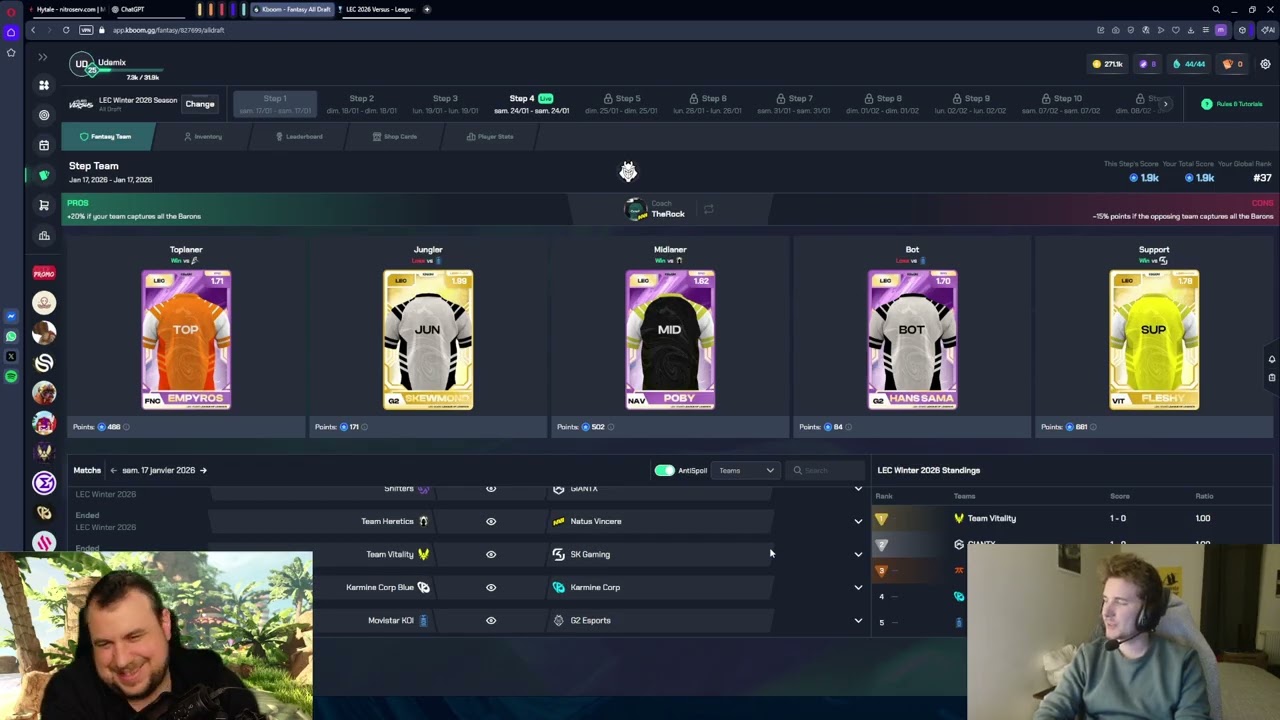Open the settings gear icon
Viewport: 1280px width, 720px height.
pyautogui.click(x=1265, y=64)
